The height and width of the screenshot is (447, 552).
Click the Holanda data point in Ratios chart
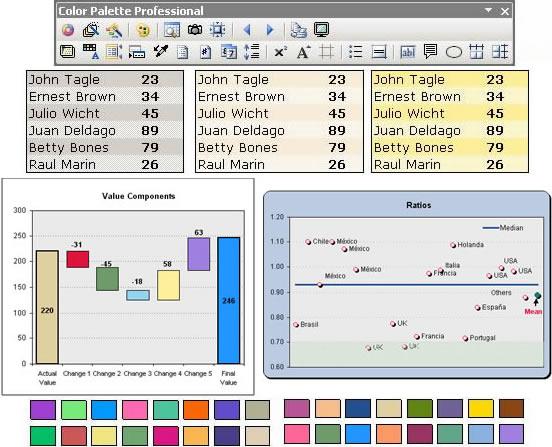click(453, 245)
